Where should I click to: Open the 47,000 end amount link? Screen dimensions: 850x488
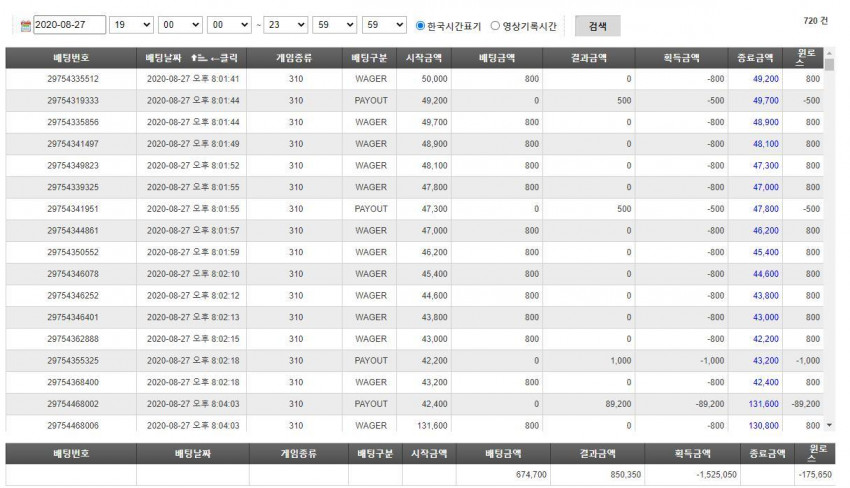point(765,187)
